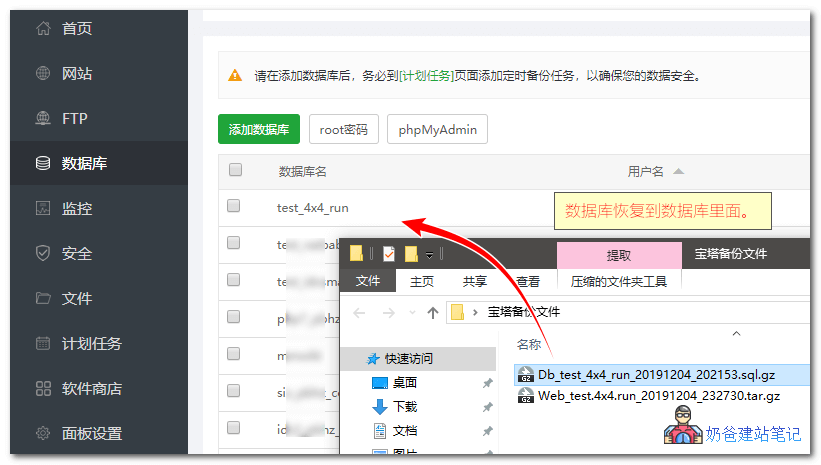Check the third database row checkbox
Image resolution: width=821 pixels, height=465 pixels.
[x=234, y=280]
